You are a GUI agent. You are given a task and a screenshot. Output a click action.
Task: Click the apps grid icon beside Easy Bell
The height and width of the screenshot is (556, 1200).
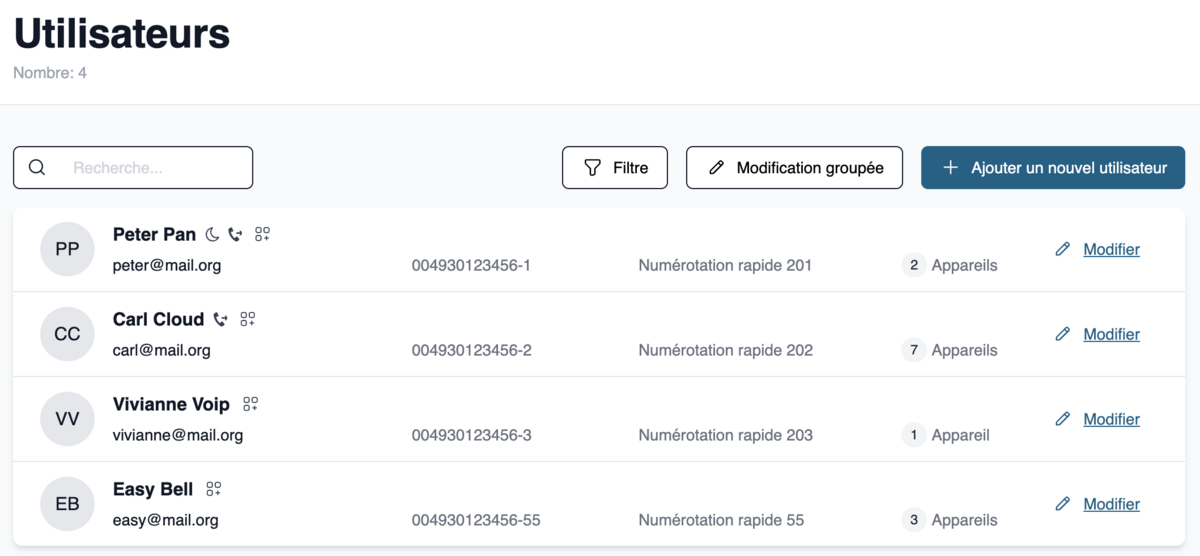coord(213,490)
